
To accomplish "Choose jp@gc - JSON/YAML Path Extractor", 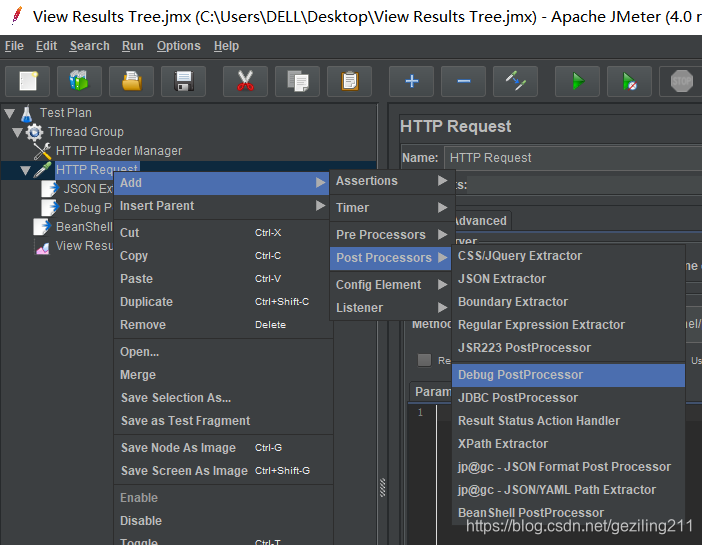I will [x=569, y=490].
